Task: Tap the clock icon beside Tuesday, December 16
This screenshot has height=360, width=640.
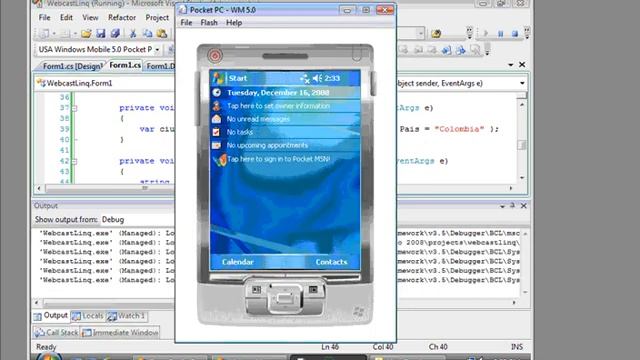Action: [x=217, y=93]
